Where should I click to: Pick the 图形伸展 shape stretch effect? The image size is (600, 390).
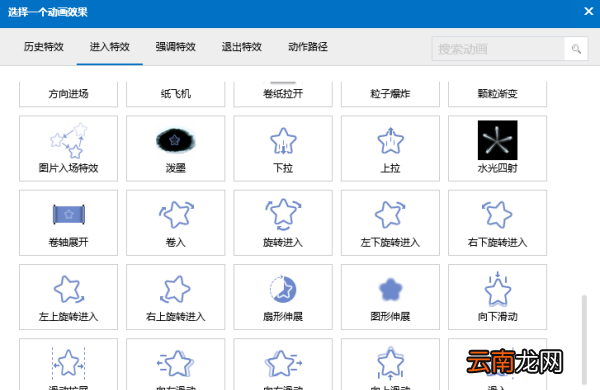[390, 297]
